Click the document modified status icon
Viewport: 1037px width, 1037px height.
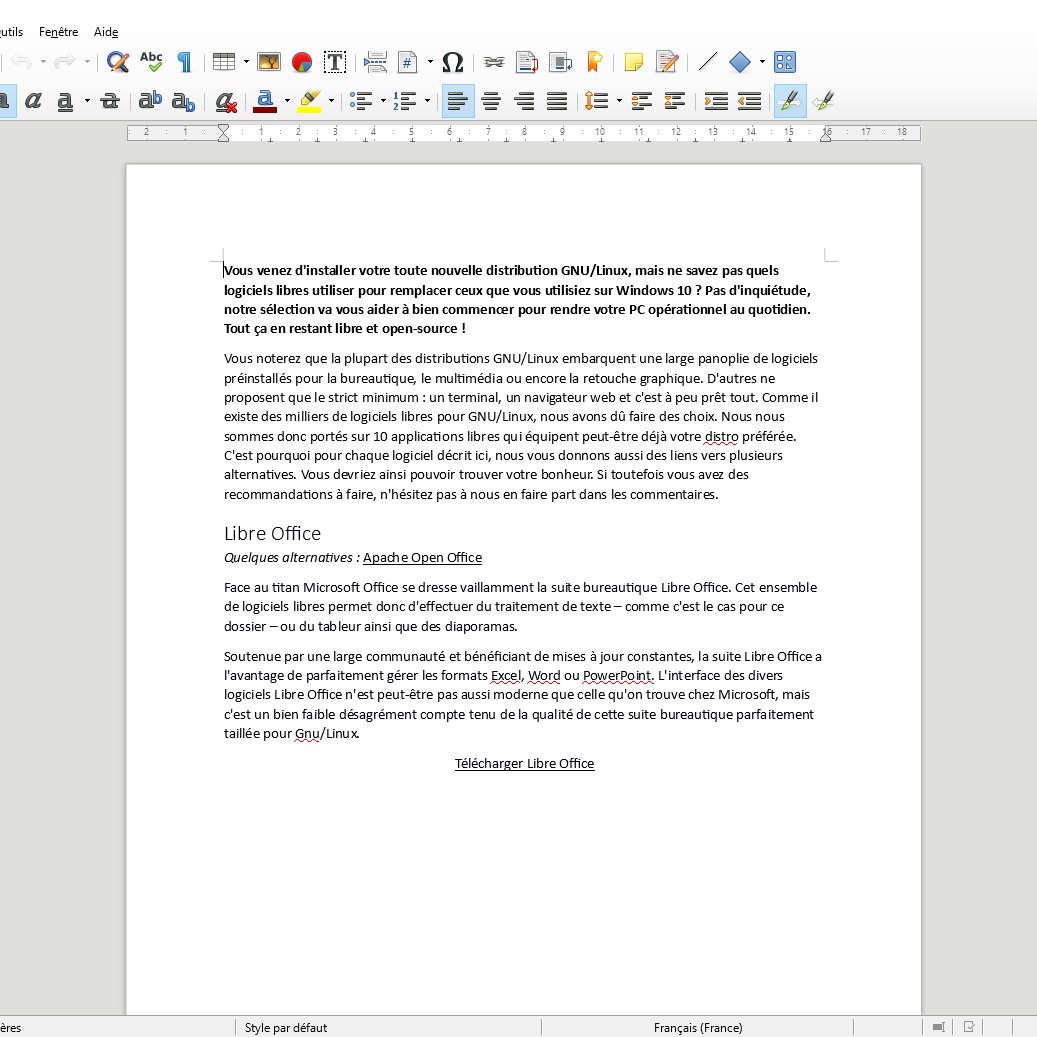tap(969, 1027)
